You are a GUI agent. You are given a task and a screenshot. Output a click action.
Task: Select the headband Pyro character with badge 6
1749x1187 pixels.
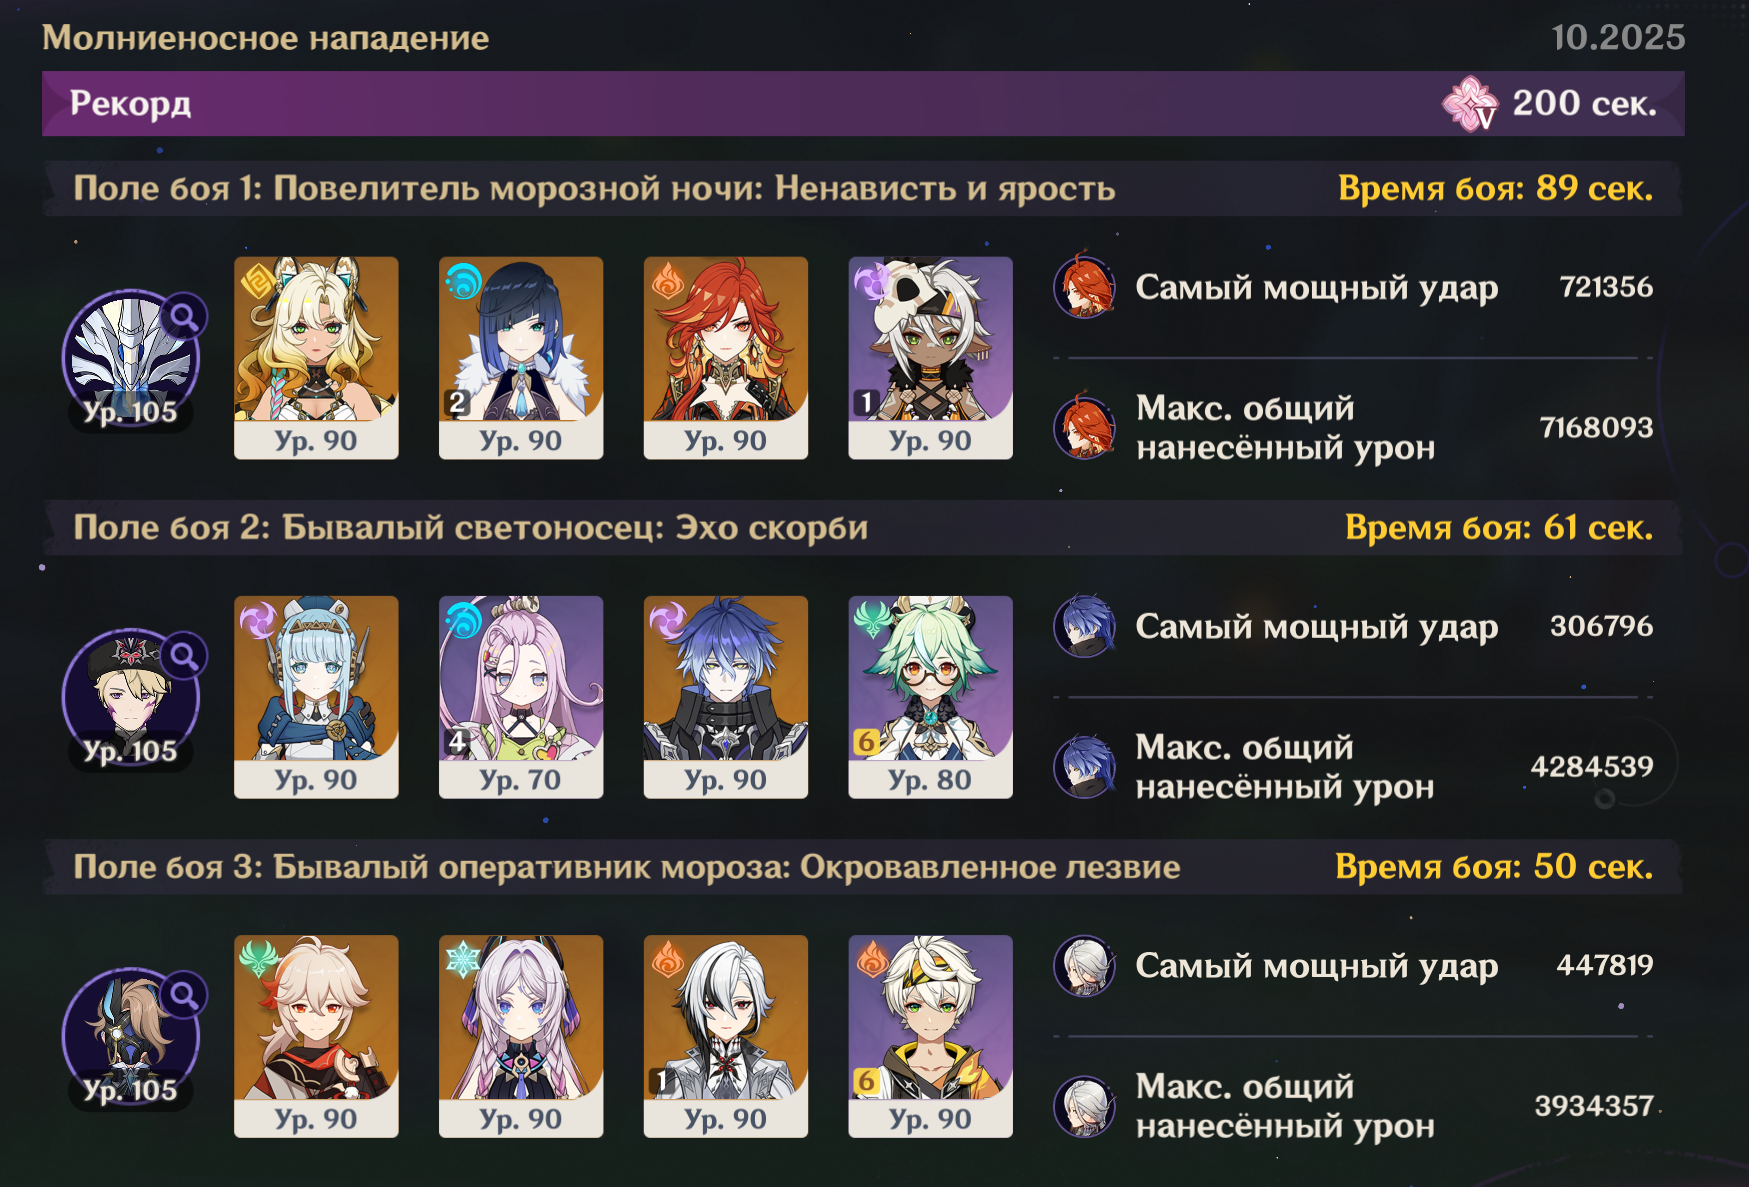(x=931, y=1036)
